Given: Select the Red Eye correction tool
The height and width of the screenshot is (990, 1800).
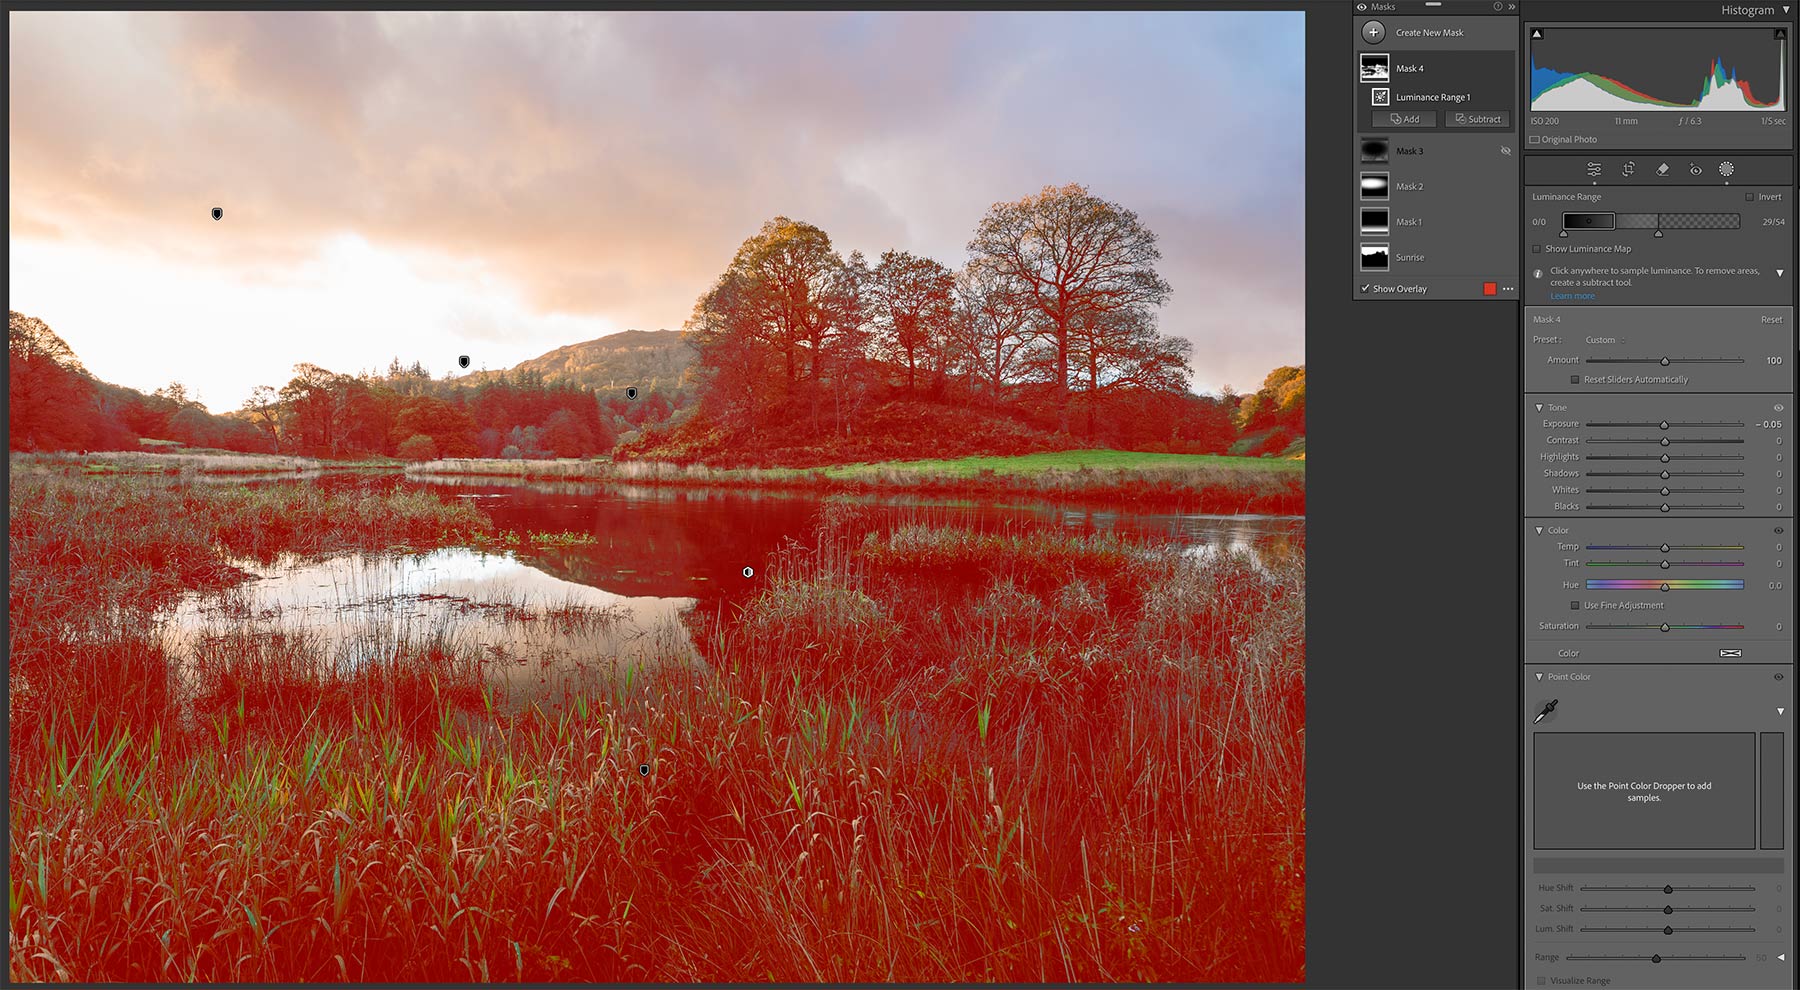Looking at the screenshot, I should tap(1696, 169).
